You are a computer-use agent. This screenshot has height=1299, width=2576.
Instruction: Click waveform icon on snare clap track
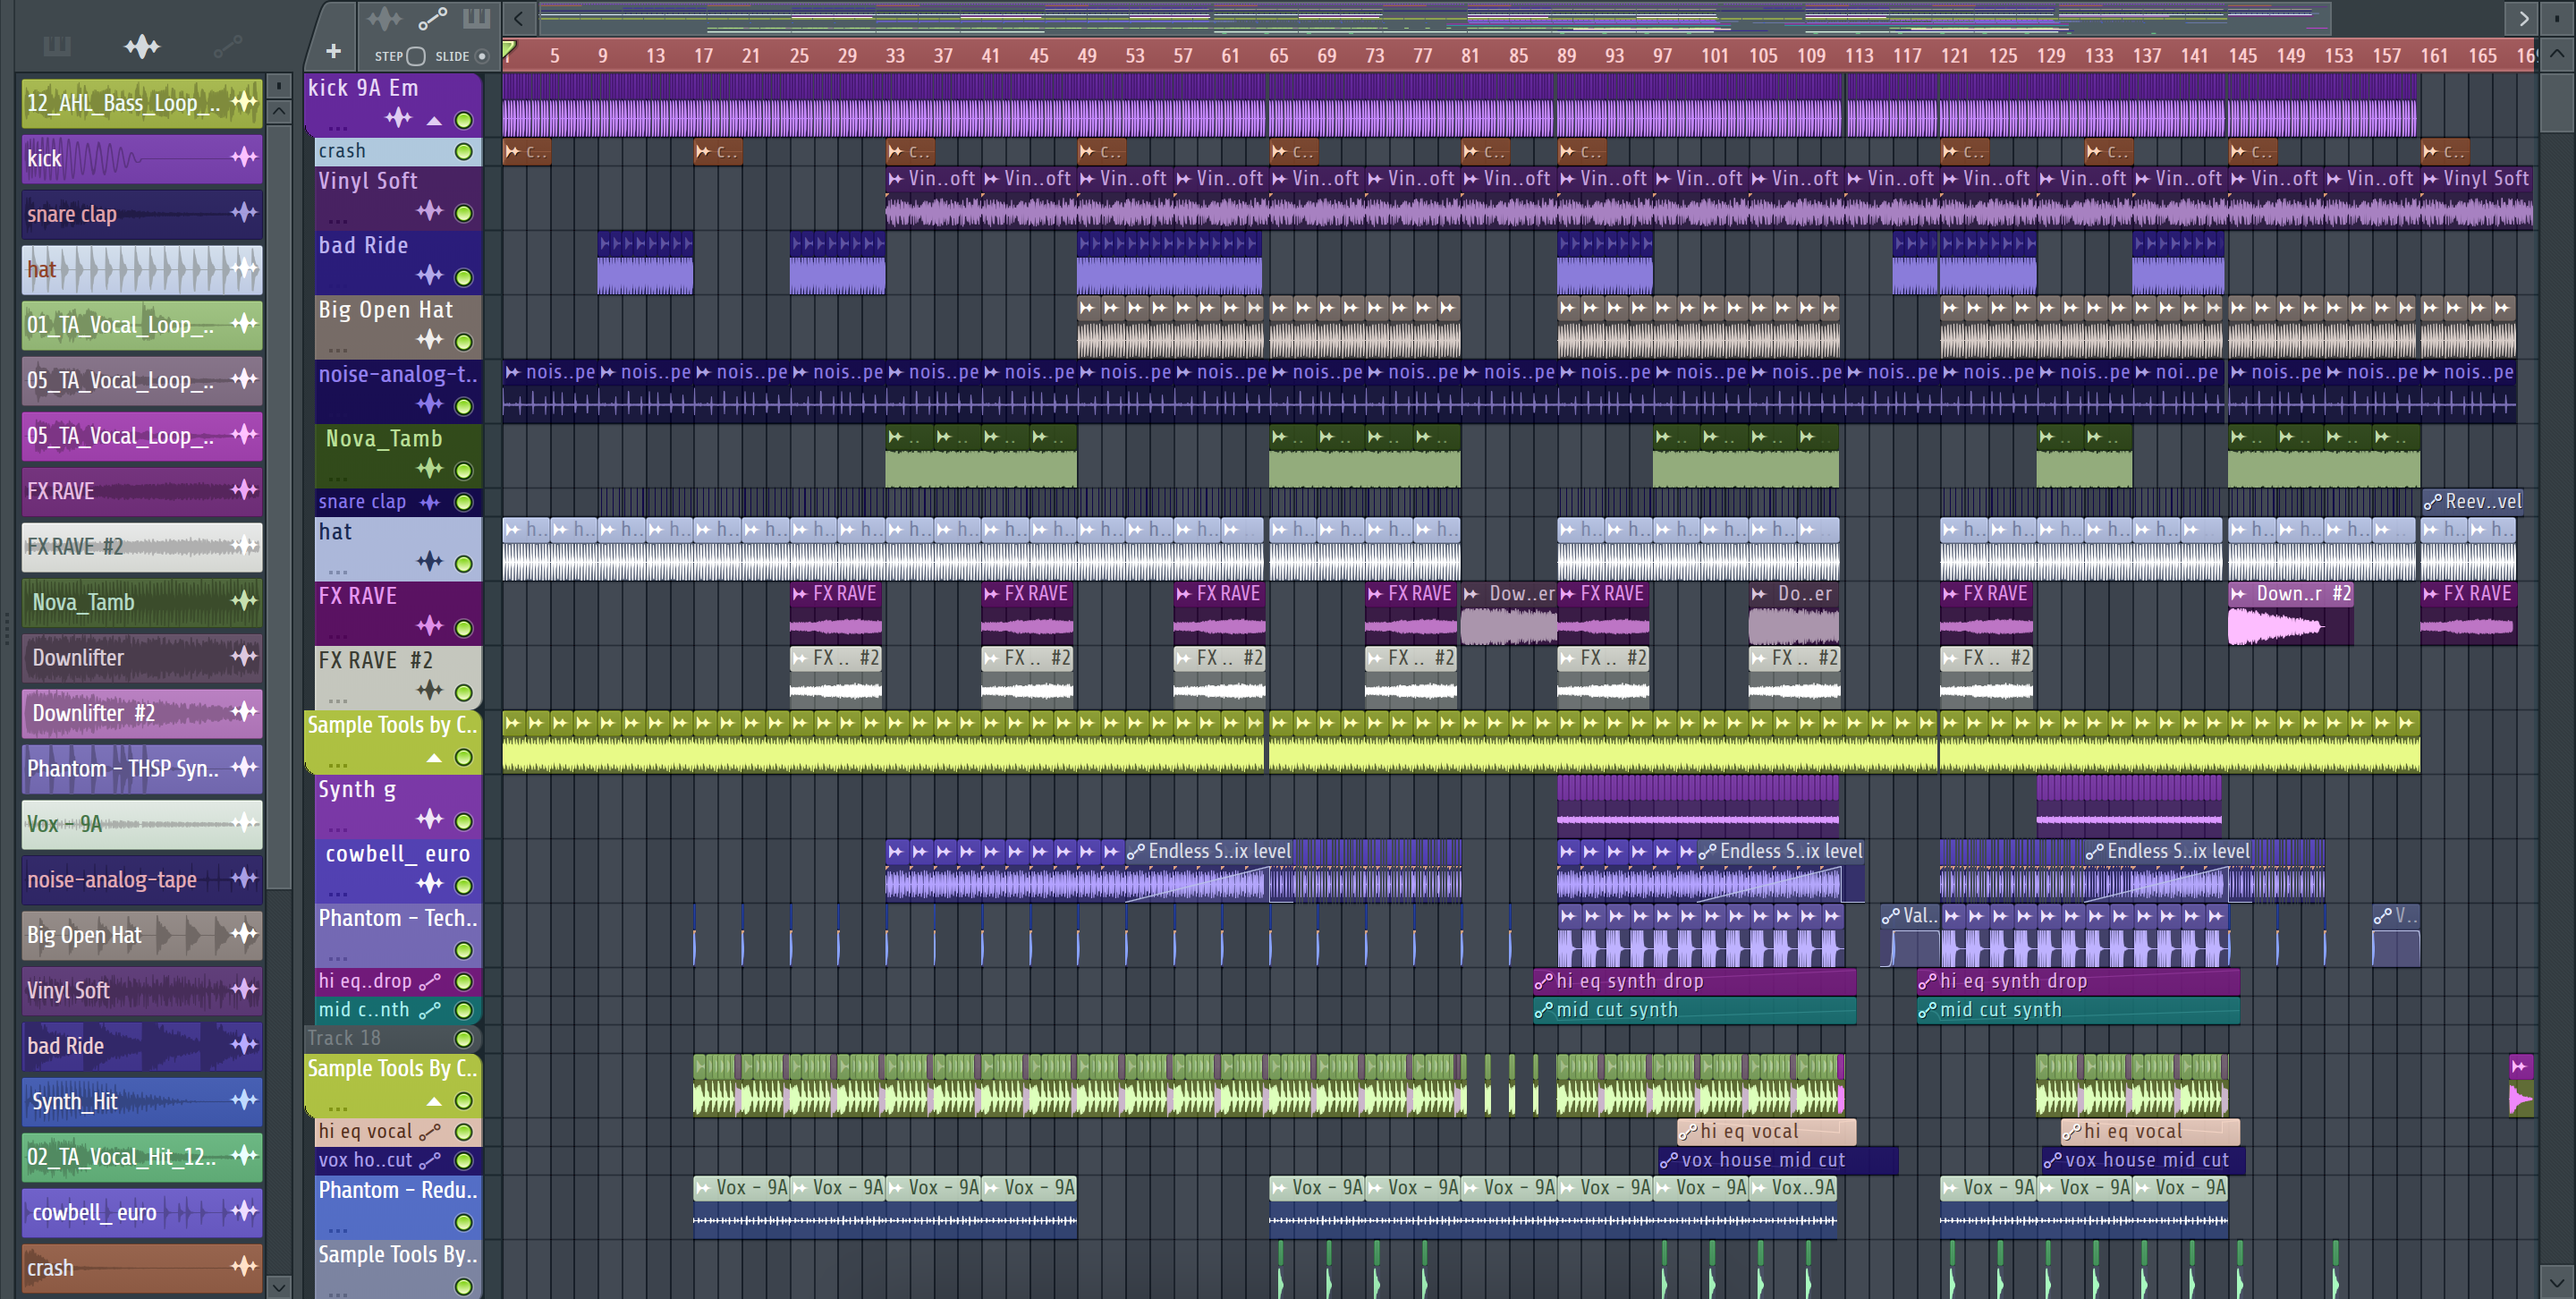(x=430, y=502)
